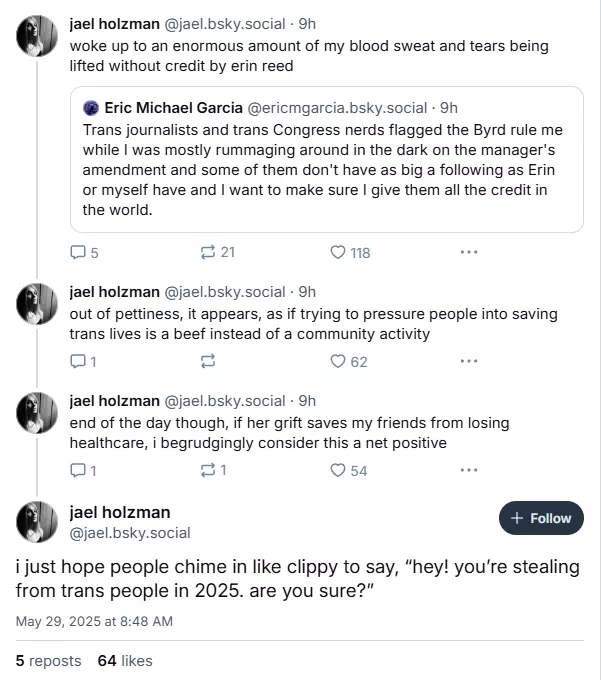The image size is (601, 680).
Task: Click the May 29, 2025 timestamp
Action: 94,621
